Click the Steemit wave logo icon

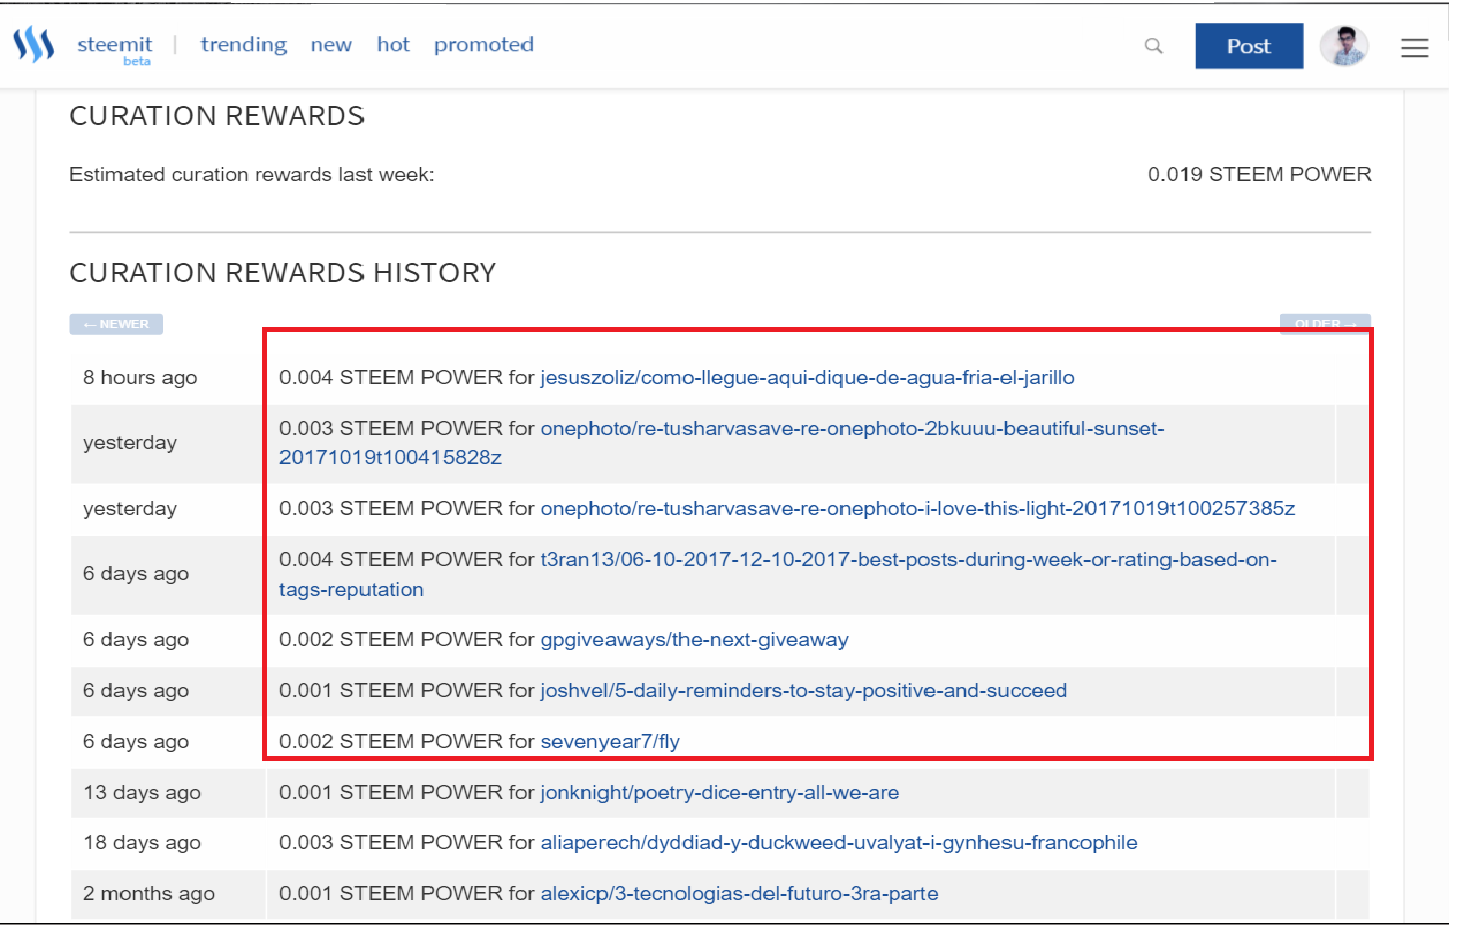(x=33, y=45)
